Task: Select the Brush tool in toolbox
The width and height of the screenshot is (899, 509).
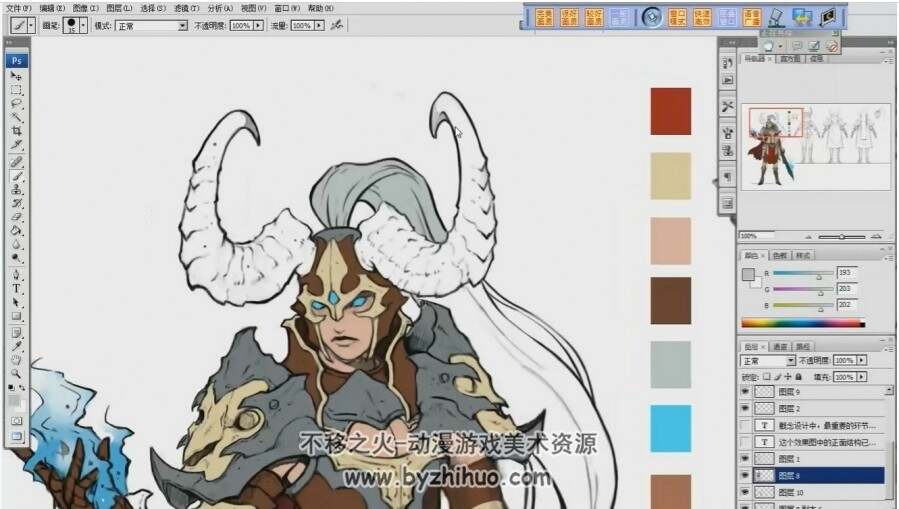Action: (x=16, y=176)
